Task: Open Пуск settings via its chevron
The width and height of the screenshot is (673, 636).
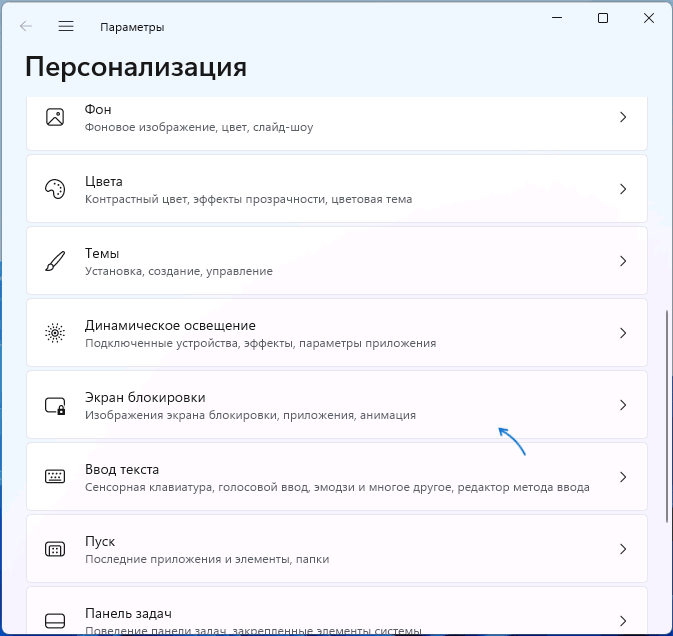Action: tap(623, 549)
